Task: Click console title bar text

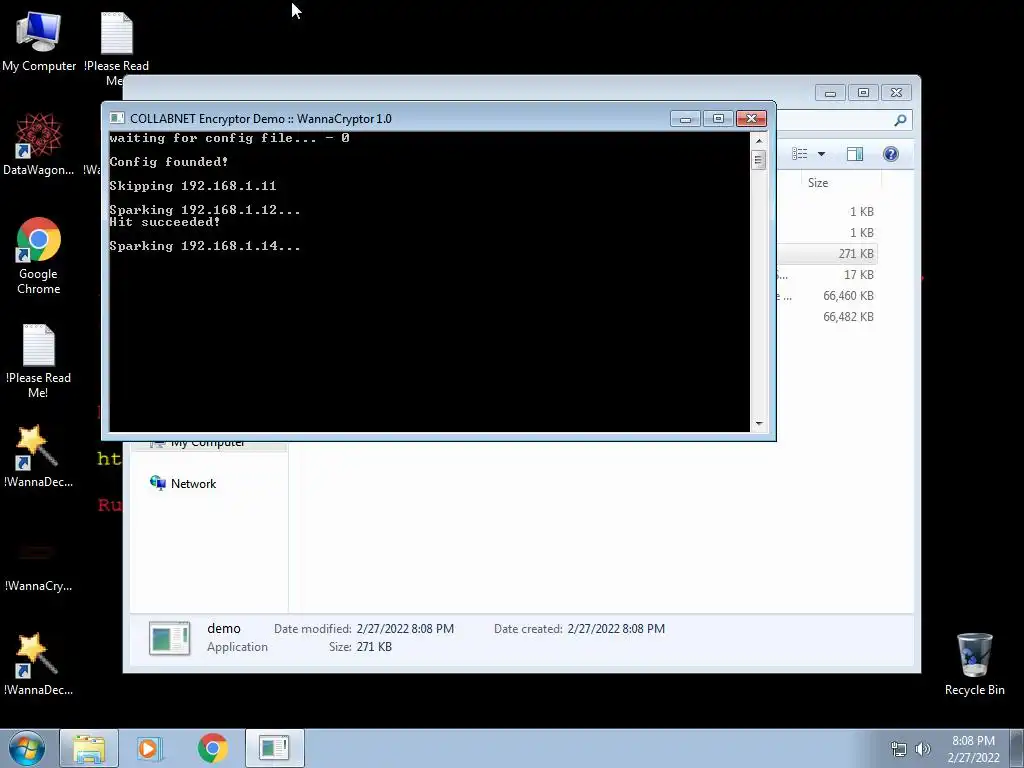Action: (261, 119)
